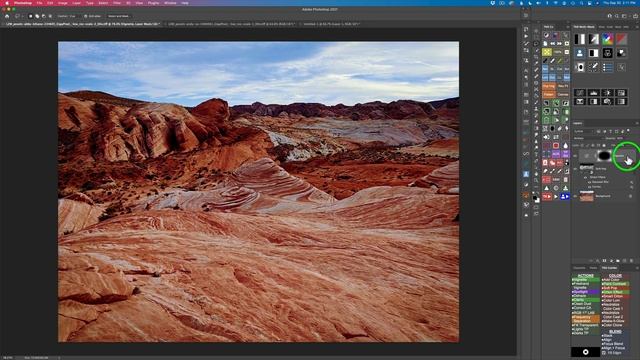Open the tool preset picker dropdown
The width and height of the screenshot is (640, 360).
(19, 16)
